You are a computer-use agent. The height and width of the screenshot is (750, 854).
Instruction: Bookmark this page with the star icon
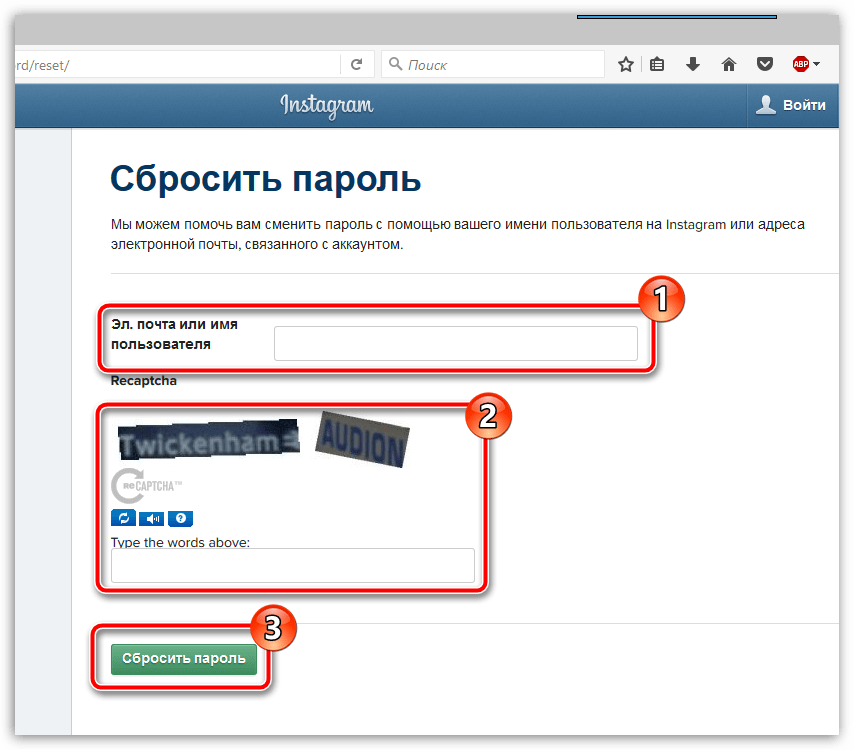coord(626,65)
